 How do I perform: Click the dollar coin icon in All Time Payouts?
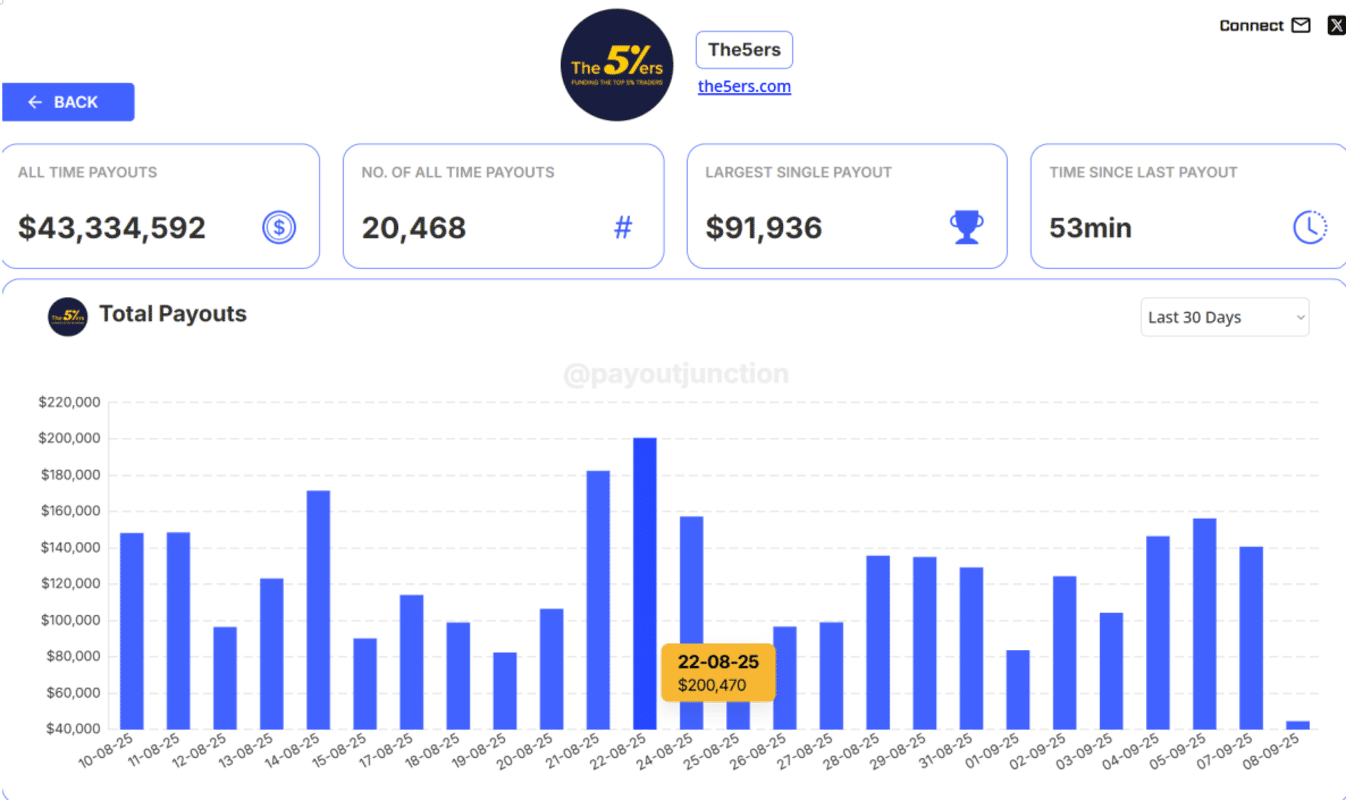coord(279,228)
